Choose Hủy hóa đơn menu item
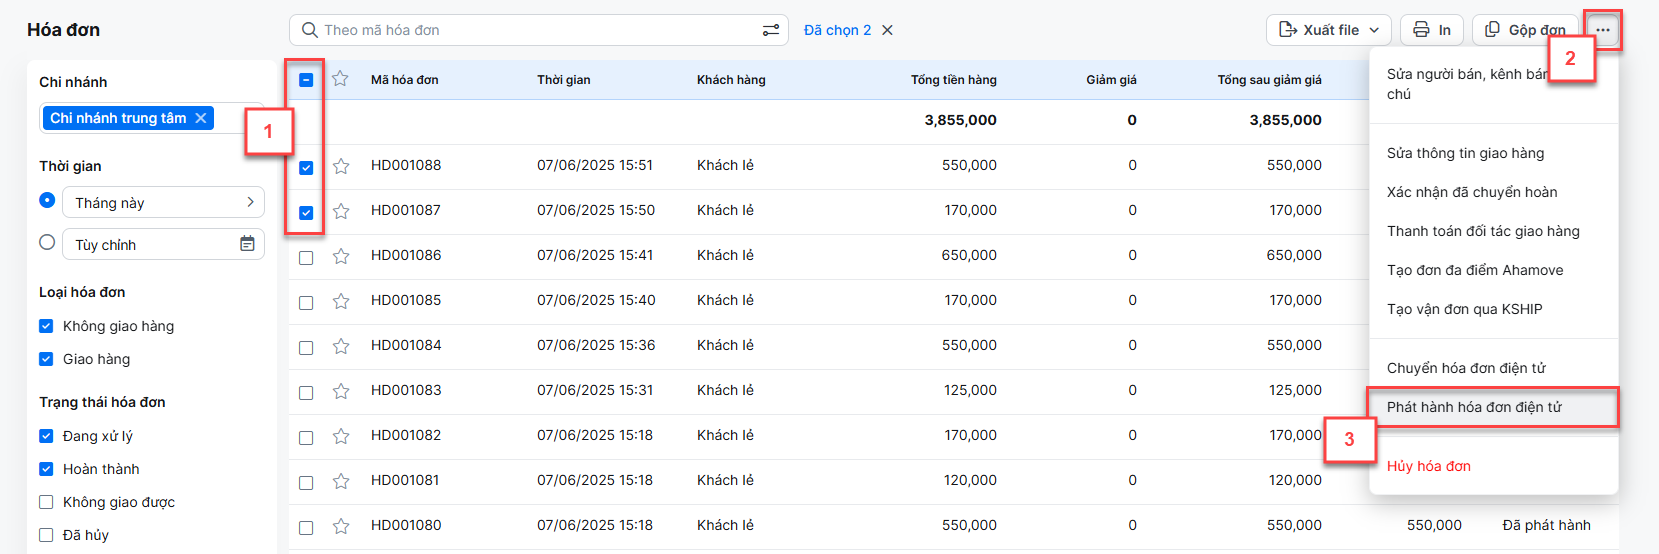Screen dimensions: 1659x554 coord(1493,466)
